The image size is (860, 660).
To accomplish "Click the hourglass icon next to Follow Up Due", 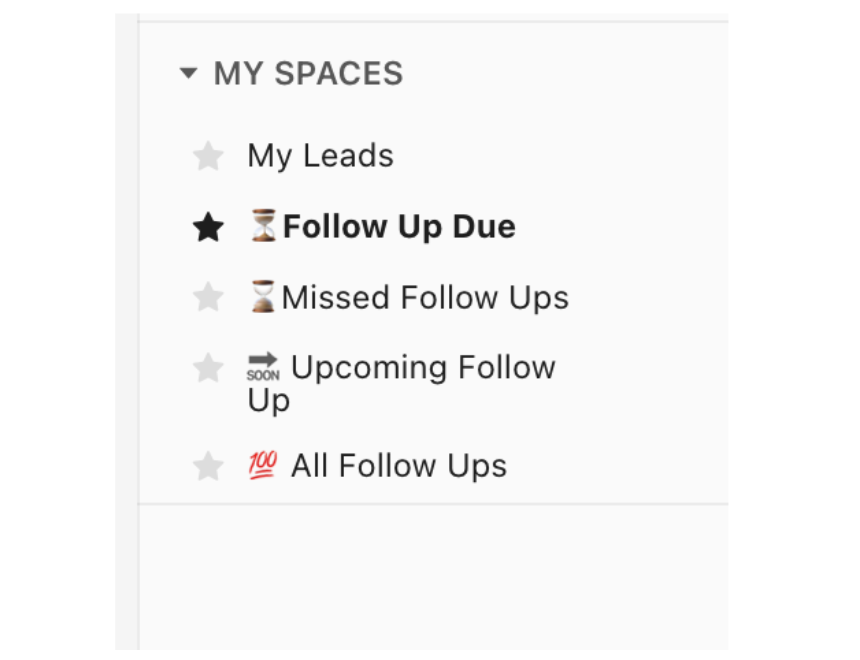I will (266, 226).
